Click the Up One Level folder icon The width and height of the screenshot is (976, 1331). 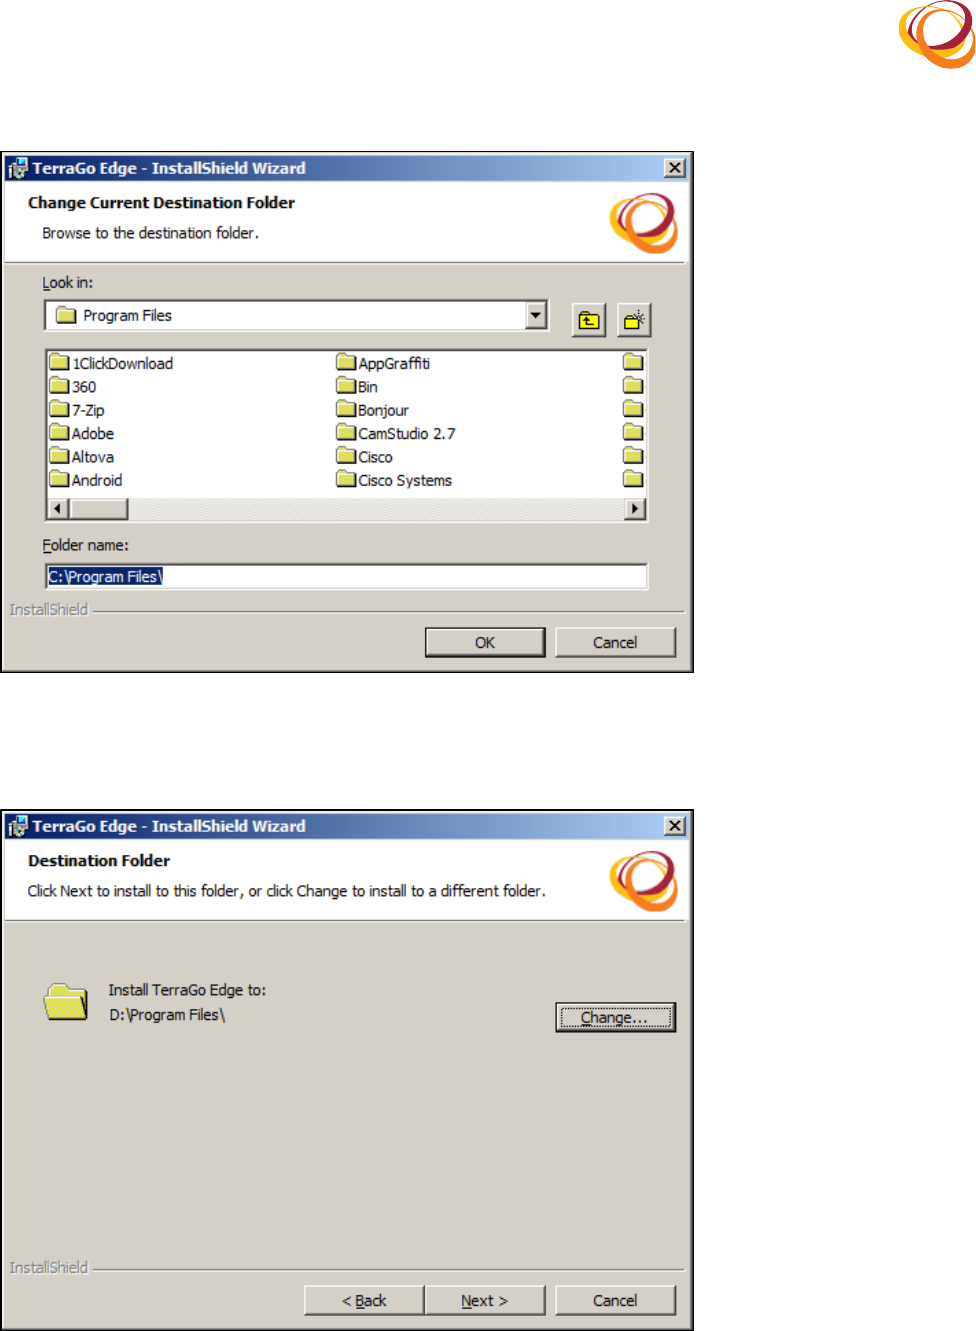(589, 320)
